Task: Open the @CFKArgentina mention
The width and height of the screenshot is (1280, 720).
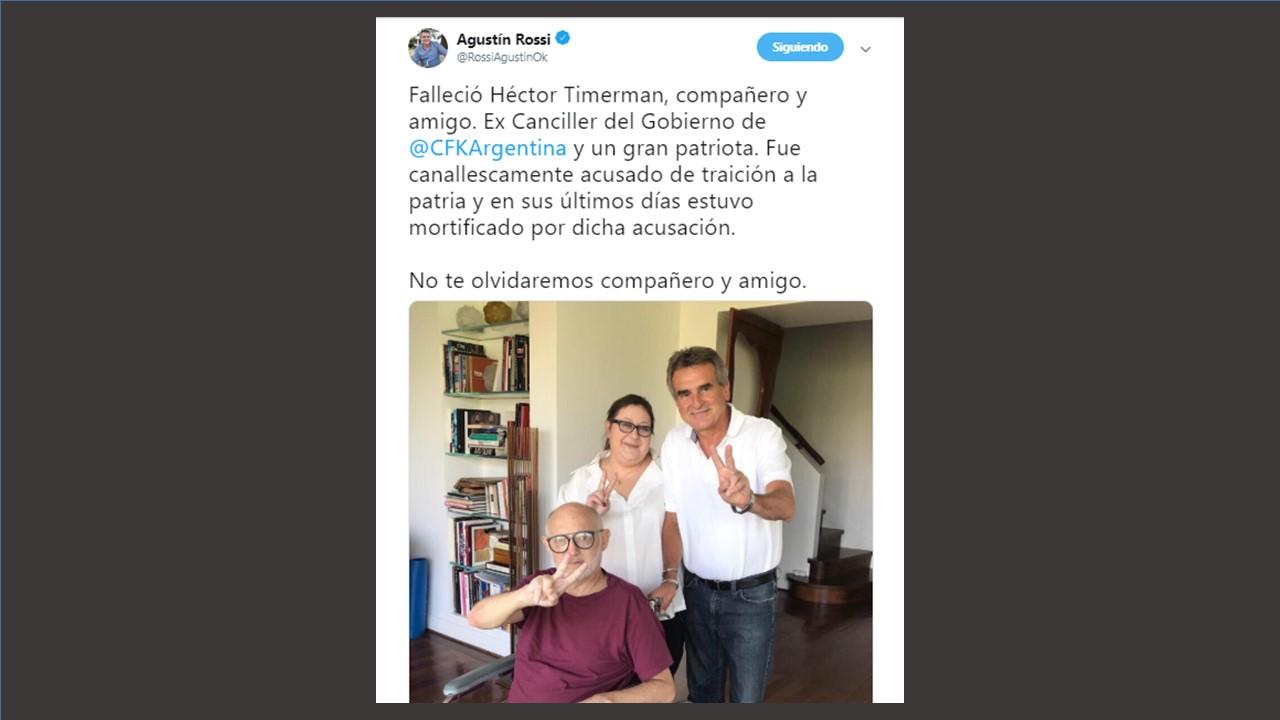Action: point(488,149)
